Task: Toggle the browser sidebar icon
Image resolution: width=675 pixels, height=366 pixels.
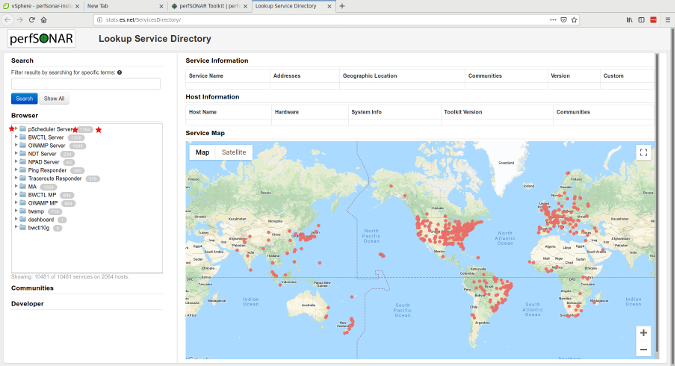Action: coord(641,20)
